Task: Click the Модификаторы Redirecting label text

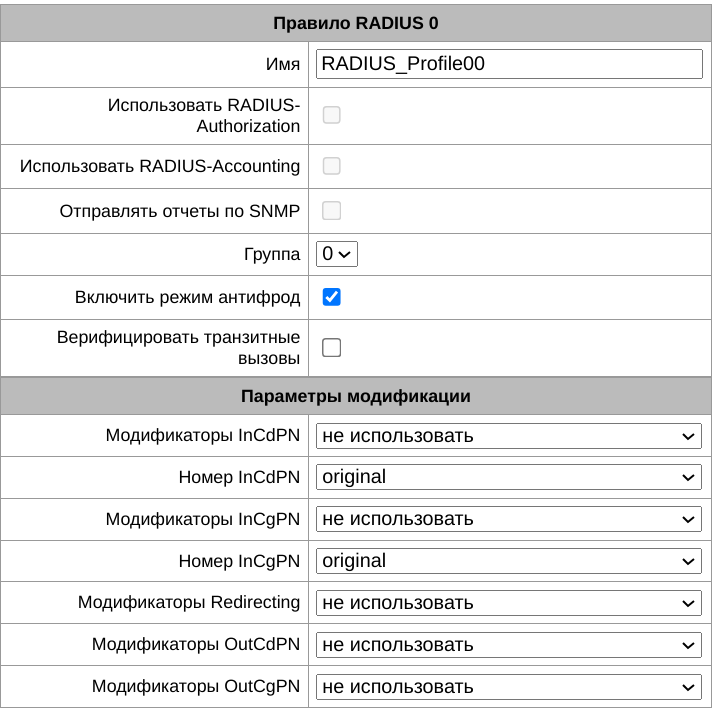Action: point(189,602)
